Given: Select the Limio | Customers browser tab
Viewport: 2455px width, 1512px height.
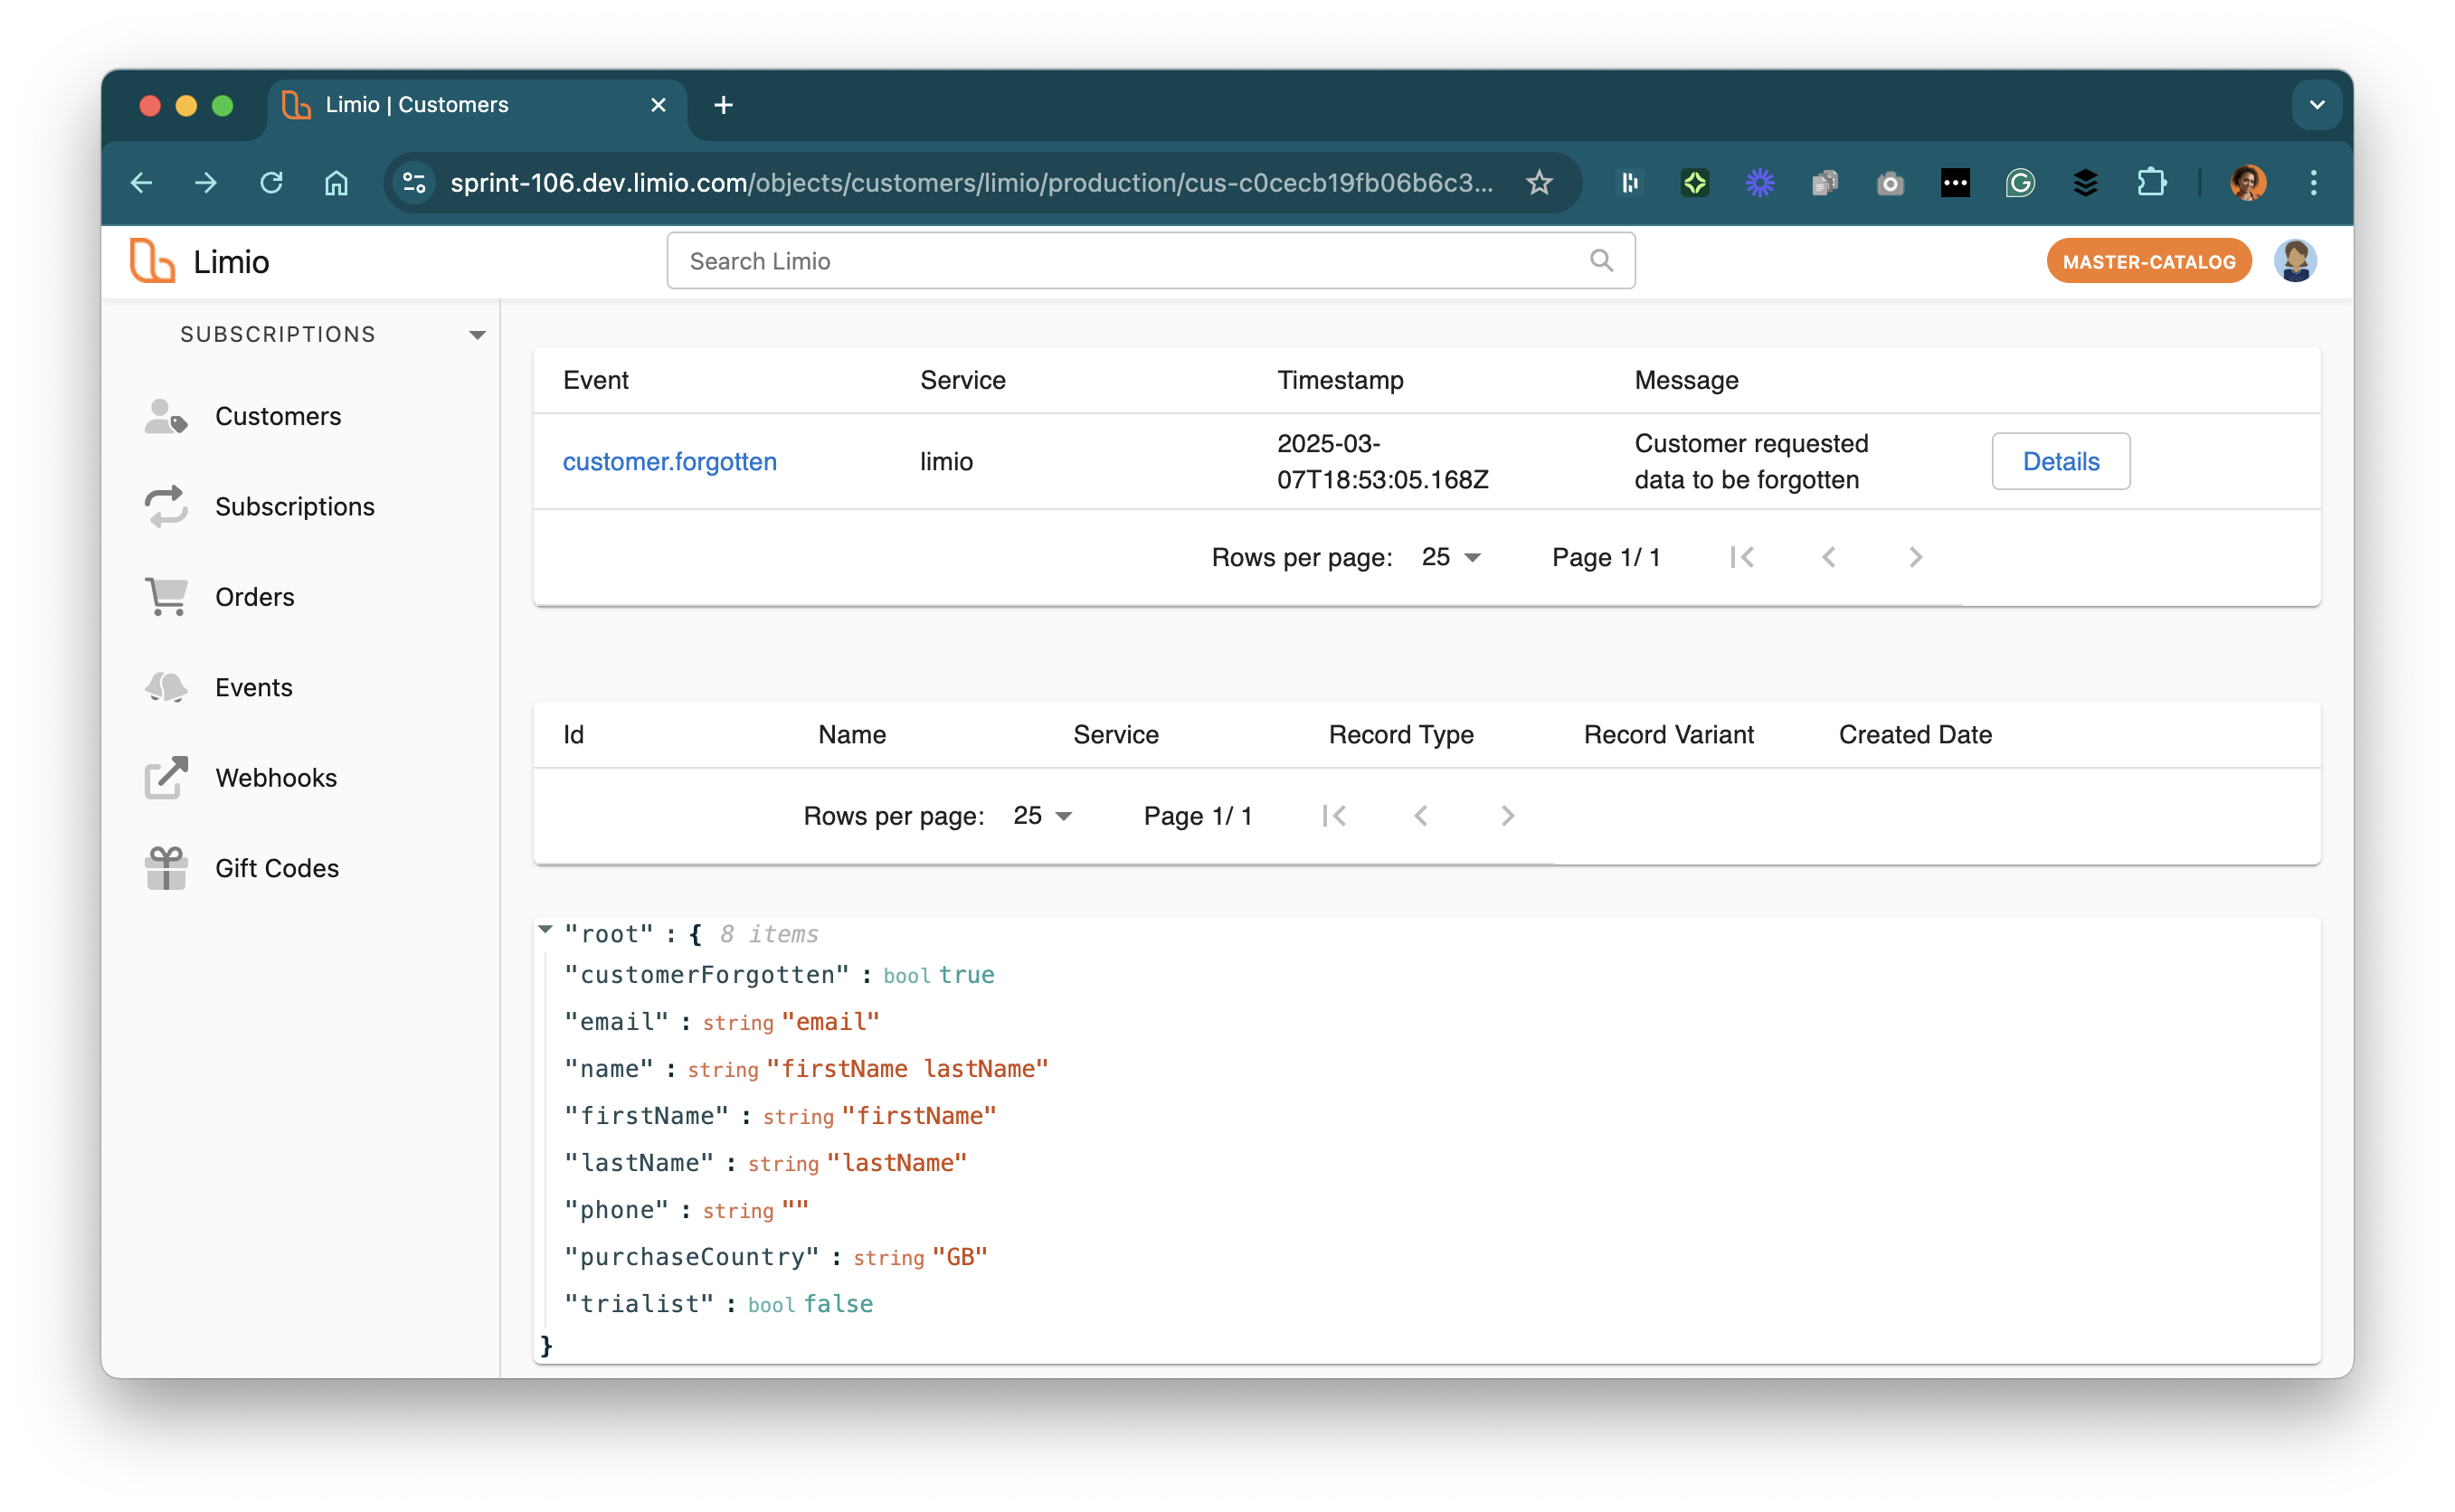Looking at the screenshot, I should pos(476,105).
